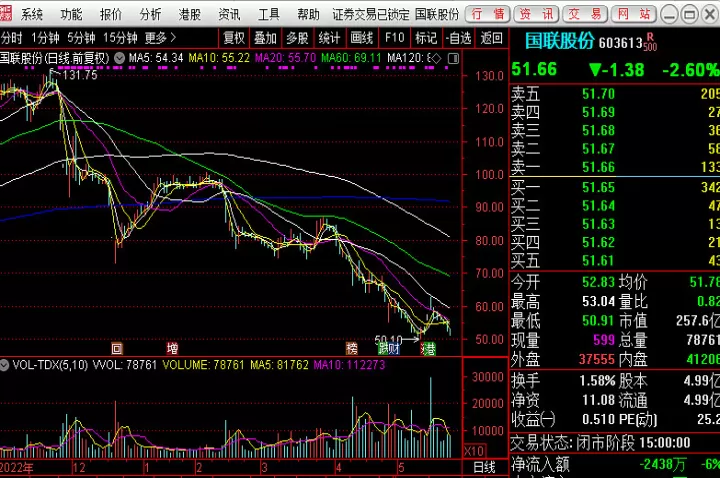Click the 外盘 value 37555
Screen dimensions: 720x478
tap(596, 359)
